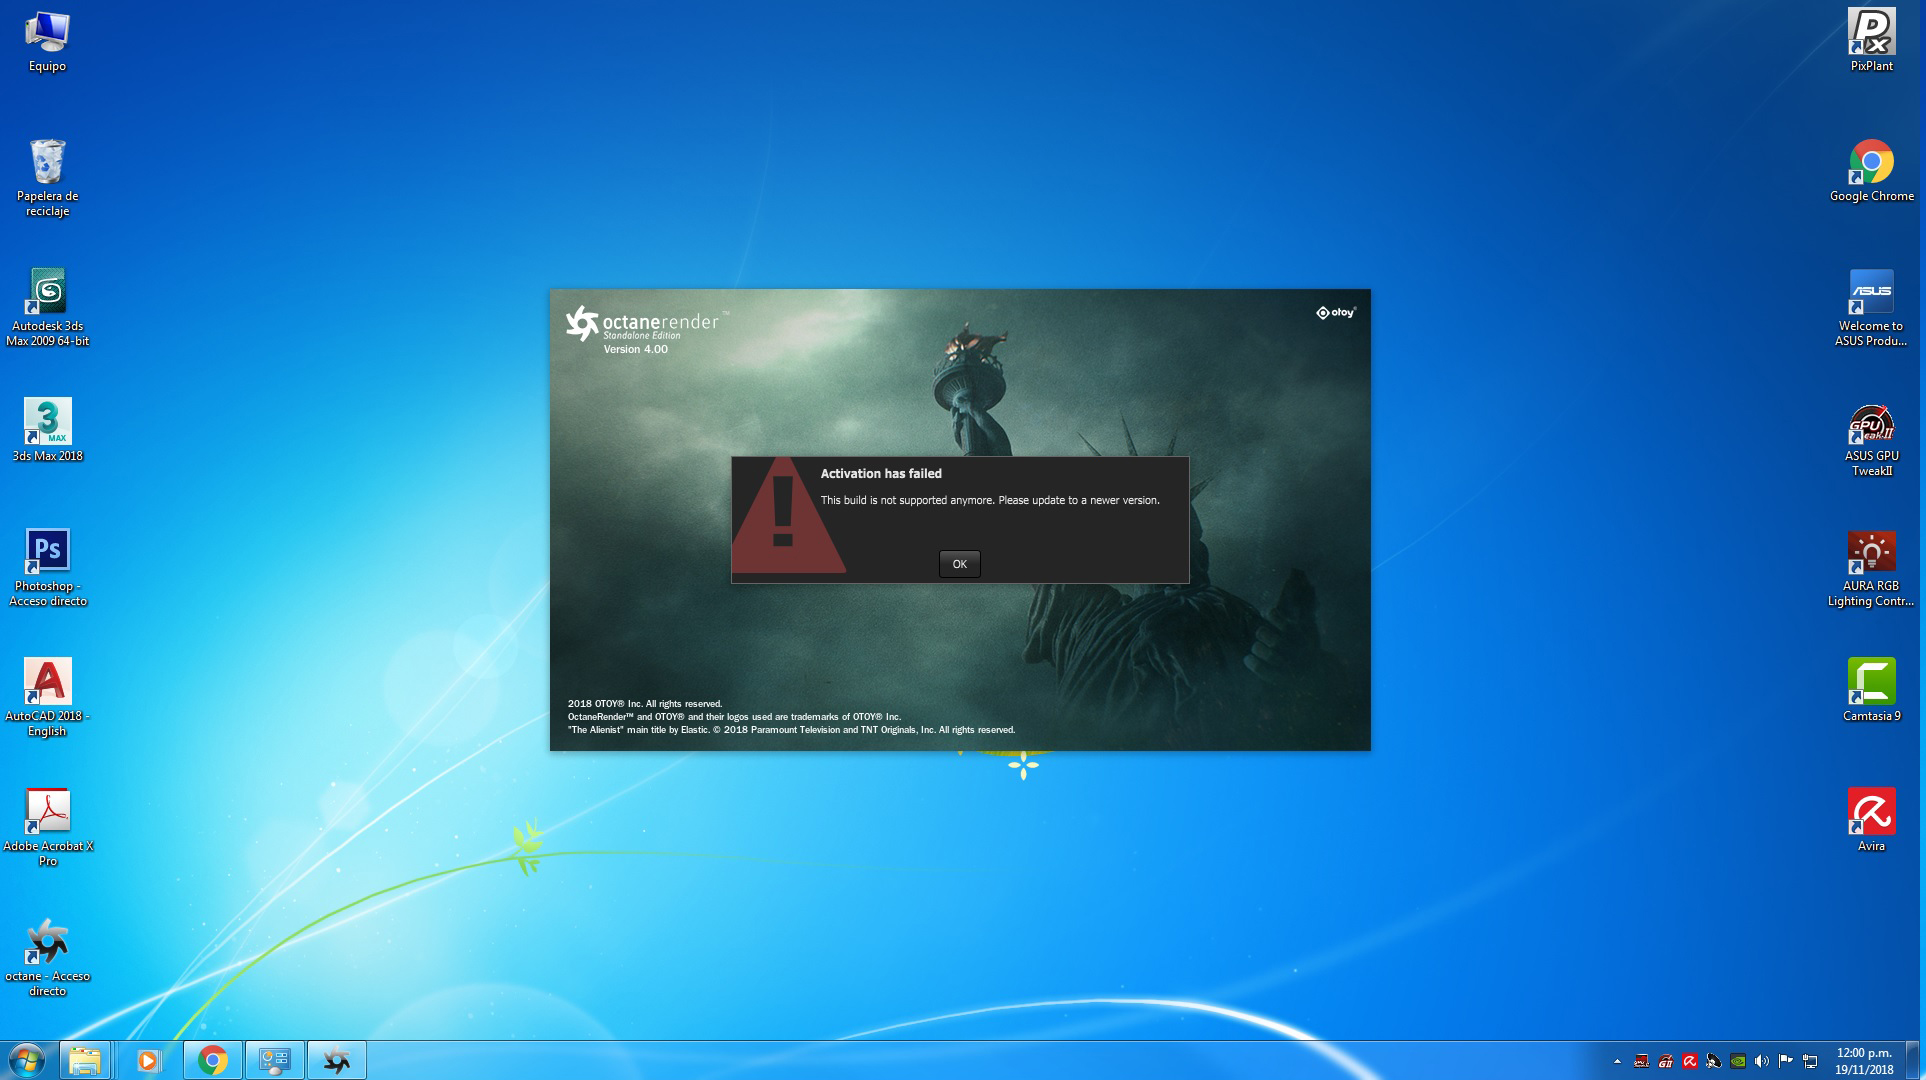The height and width of the screenshot is (1080, 1926).
Task: Select ASUS GPU TweakII shortcut
Action: 1871,424
